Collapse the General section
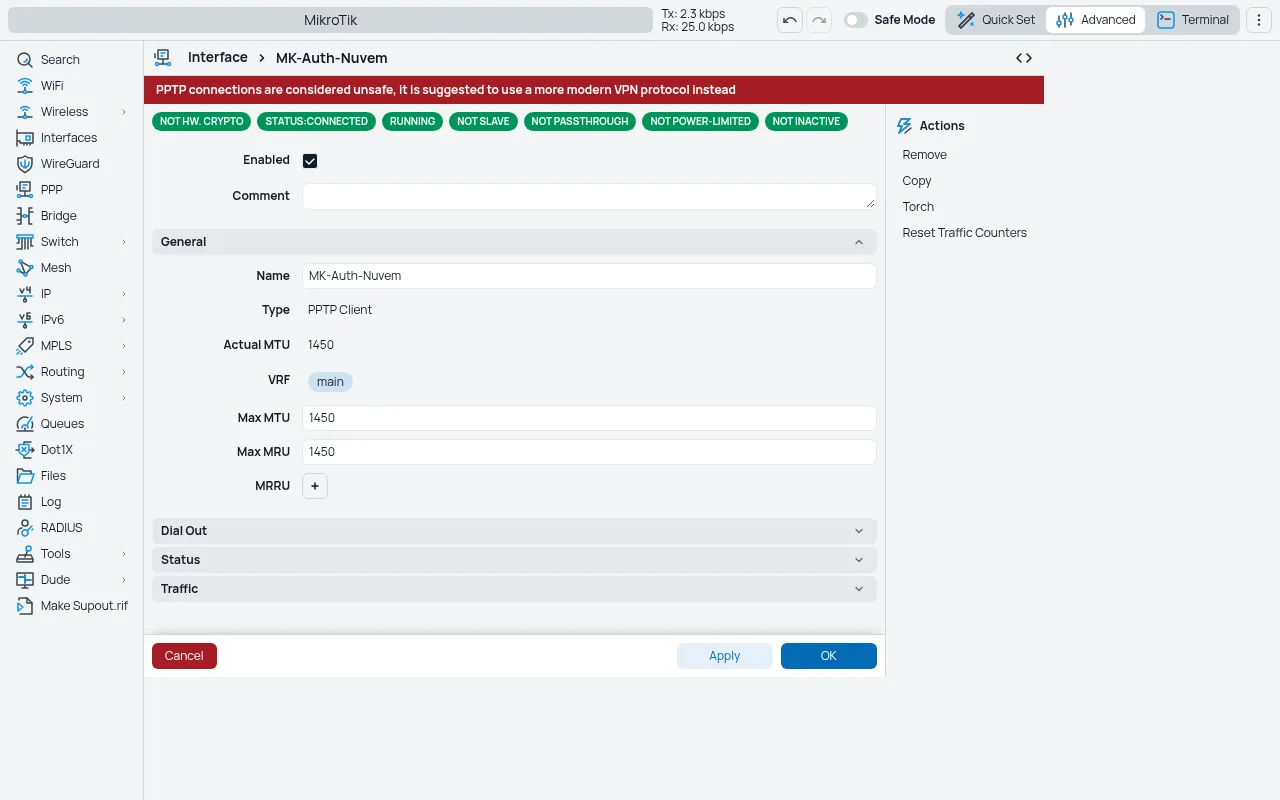1280x800 pixels. [x=514, y=242]
